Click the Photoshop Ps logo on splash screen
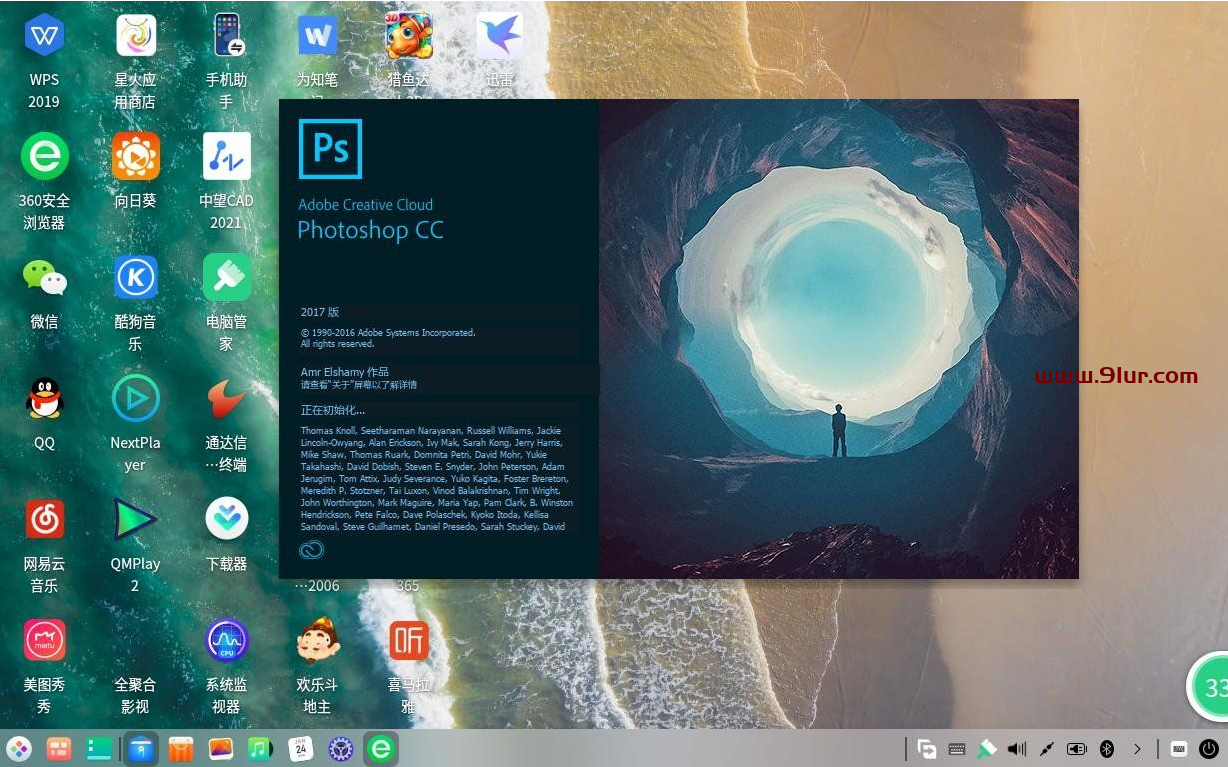The image size is (1228, 767). tap(330, 149)
